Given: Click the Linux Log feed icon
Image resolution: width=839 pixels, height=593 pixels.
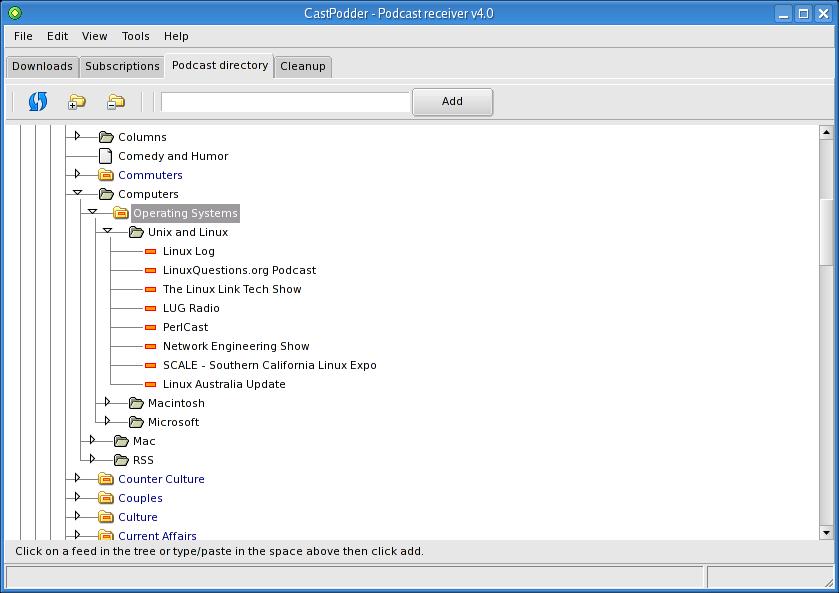Looking at the screenshot, I should [x=151, y=251].
